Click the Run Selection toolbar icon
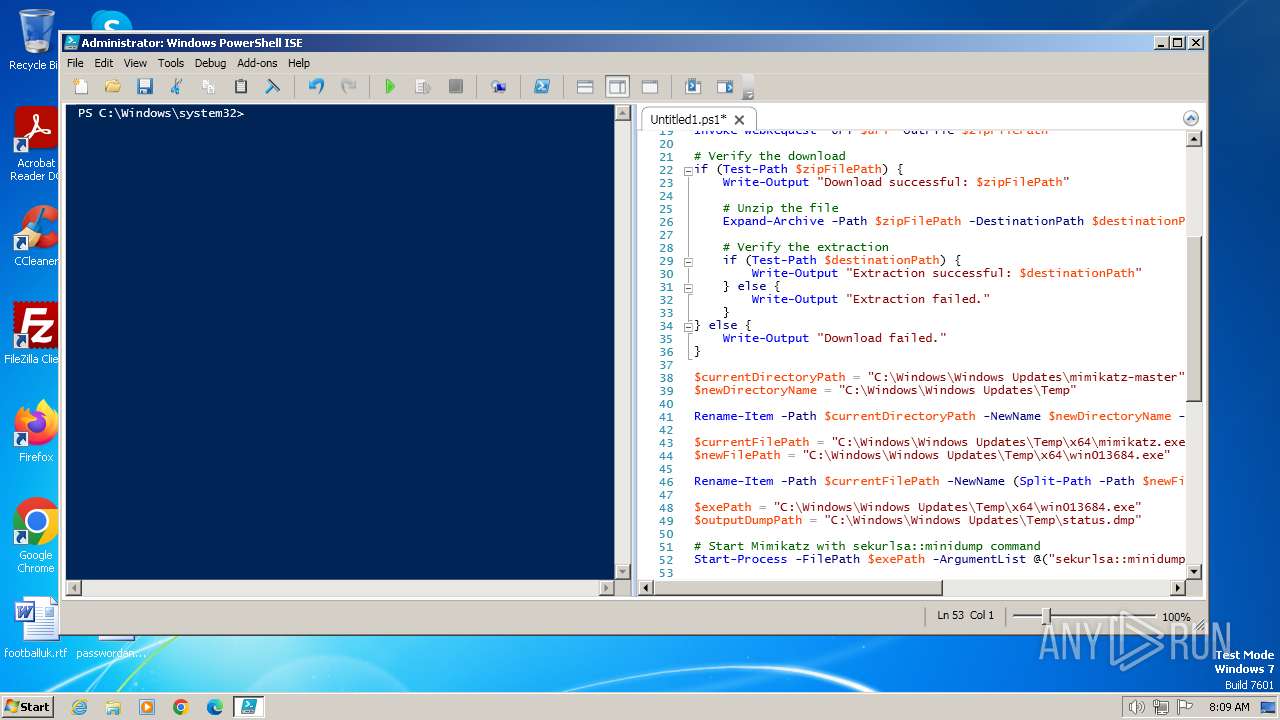Screen dimensions: 1280x720 point(423,87)
